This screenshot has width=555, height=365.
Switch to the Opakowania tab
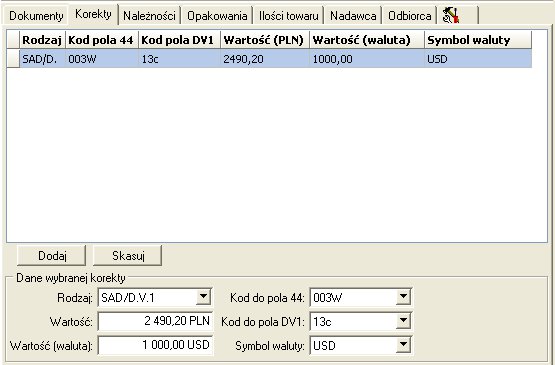pyautogui.click(x=217, y=16)
